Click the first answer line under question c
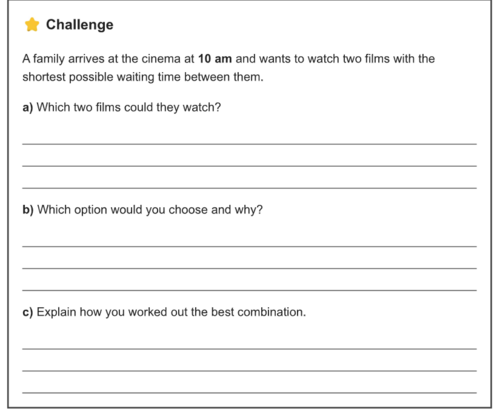Image resolution: width=500 pixels, height=420 pixels. (249, 349)
